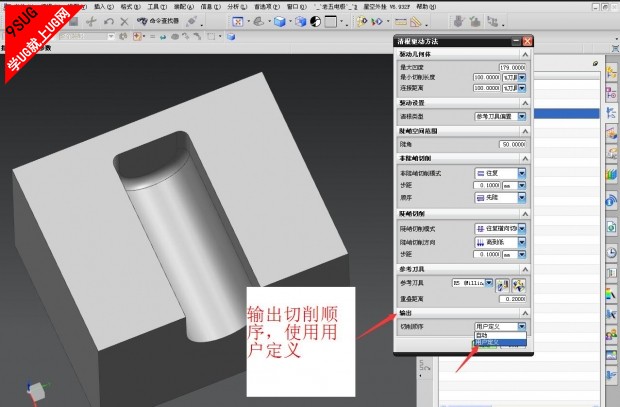Click the Delete X toolbar icon
Image resolution: width=620 pixels, height=407 pixels.
(x=124, y=21)
